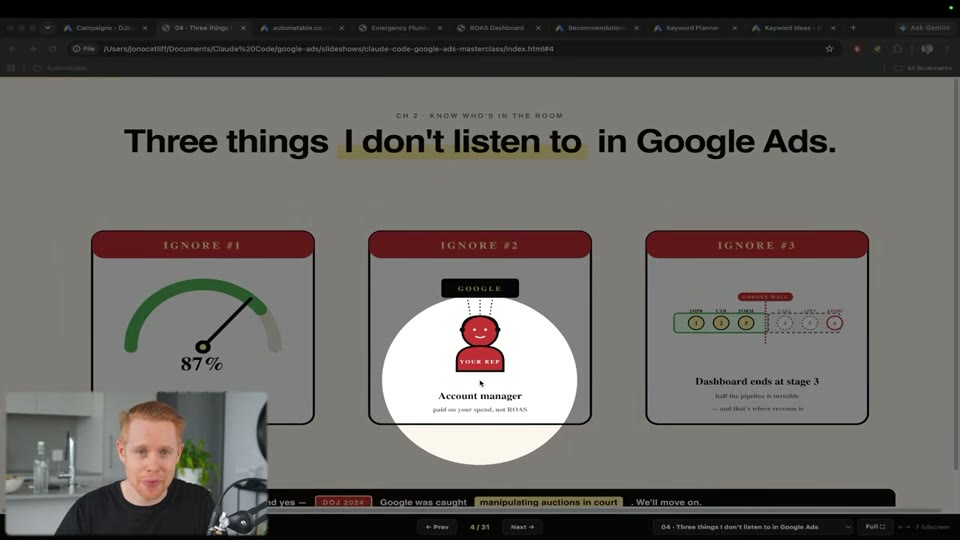Screen dimensions: 960x540
Task: Click the 4 / 31 slide counter
Action: (x=479, y=527)
